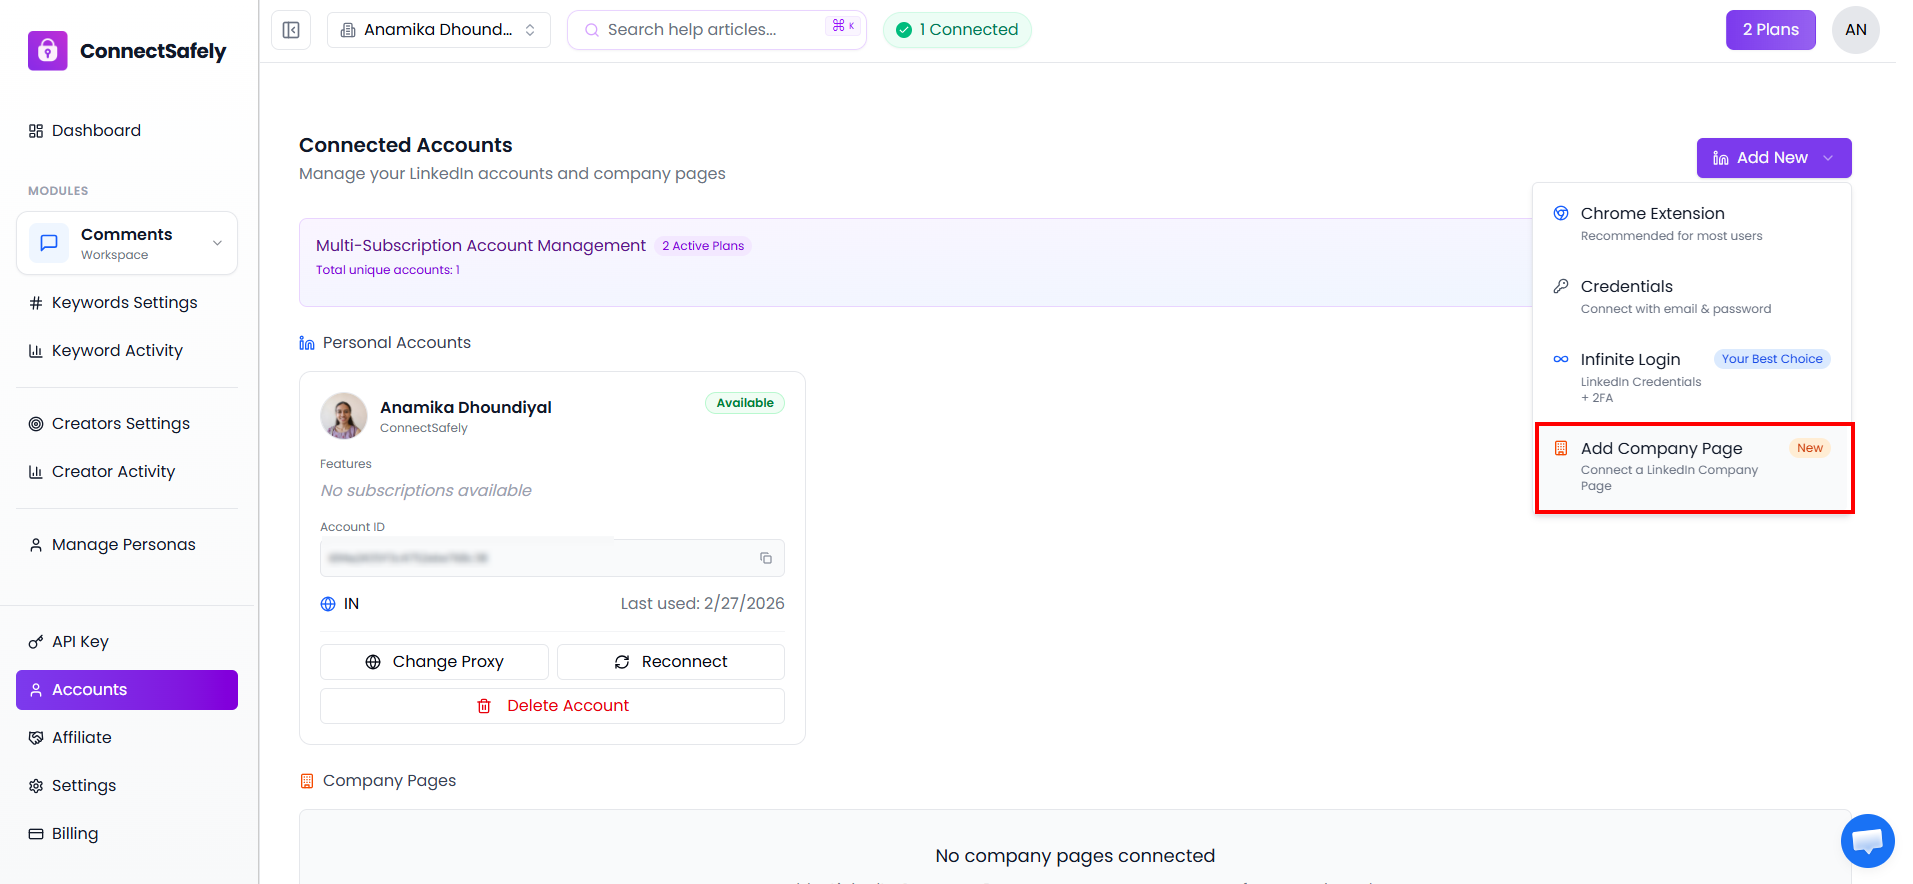
Task: Open Dashboard from sidebar
Action: (127, 131)
